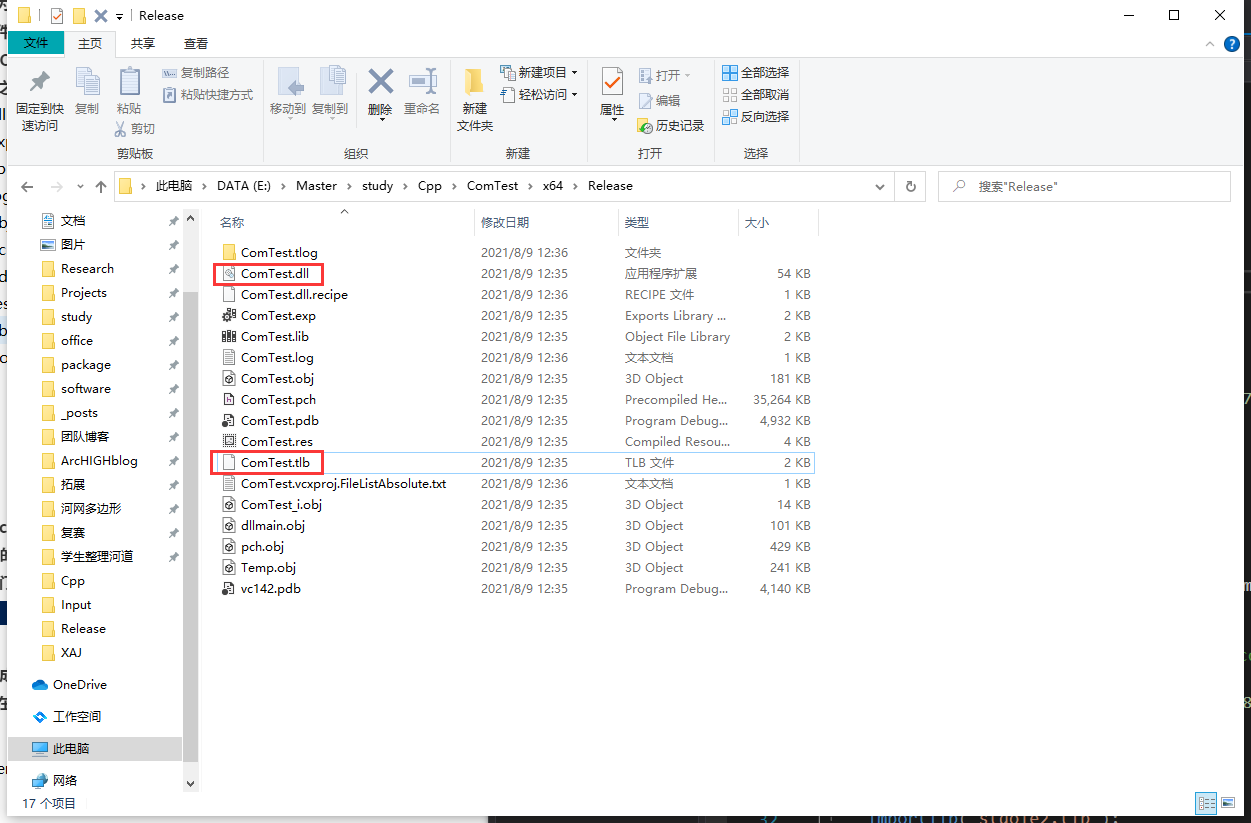1251x823 pixels.
Task: Click Select all (全部选择)
Action: (756, 73)
